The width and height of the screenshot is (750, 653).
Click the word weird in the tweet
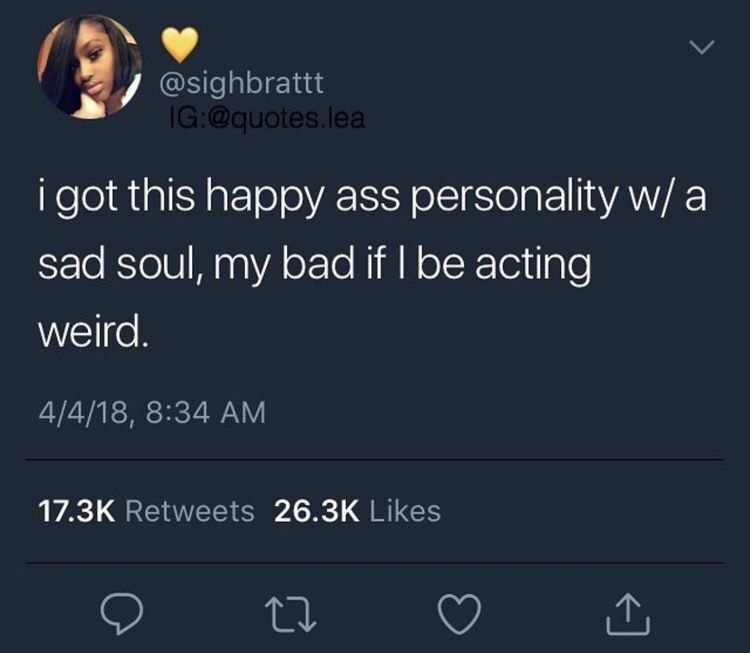[x=91, y=331]
